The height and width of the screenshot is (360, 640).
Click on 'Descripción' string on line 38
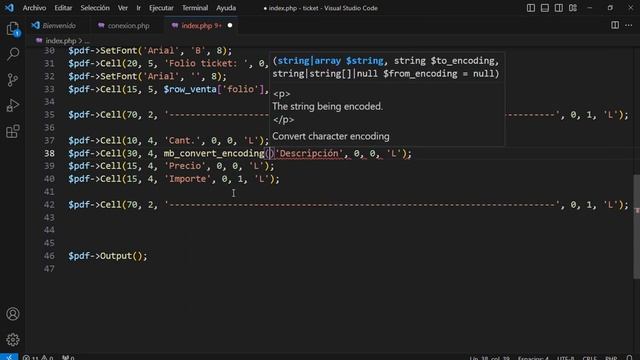(x=309, y=153)
